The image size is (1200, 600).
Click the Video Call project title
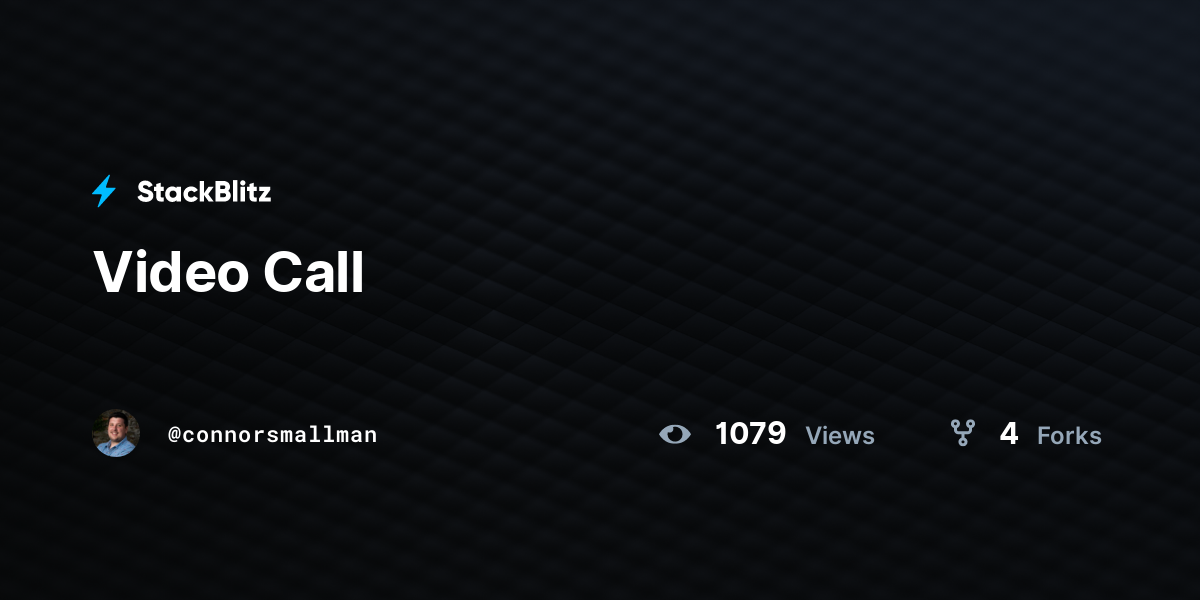pyautogui.click(x=229, y=272)
